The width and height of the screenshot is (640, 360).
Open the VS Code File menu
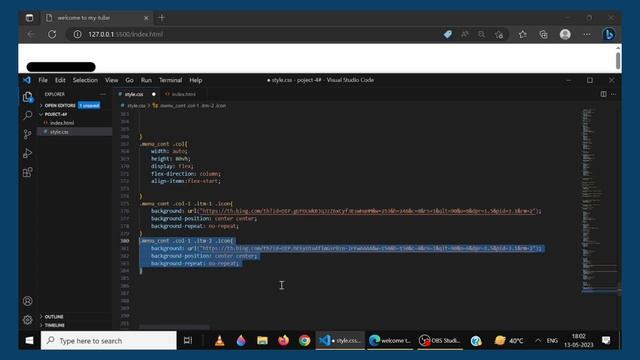[x=43, y=80]
